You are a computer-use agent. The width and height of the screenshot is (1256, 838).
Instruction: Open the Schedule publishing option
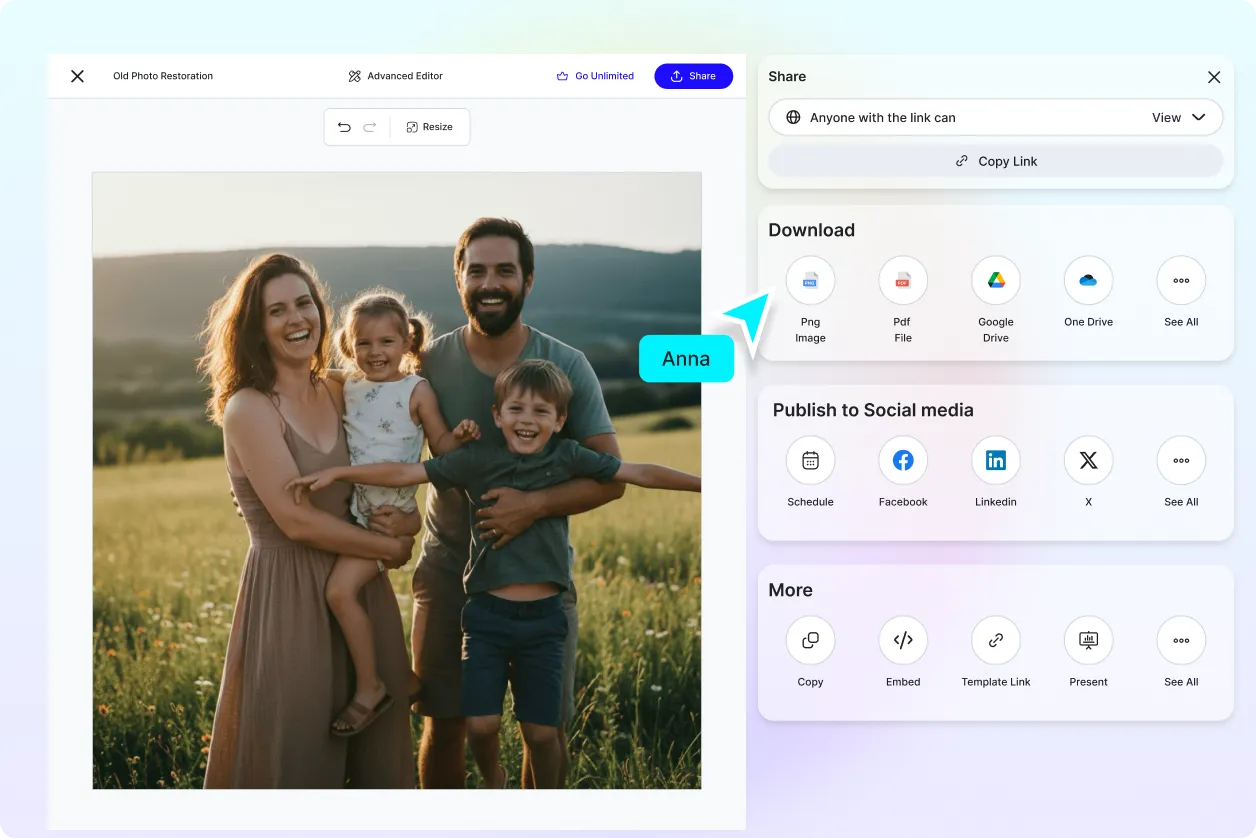pyautogui.click(x=810, y=461)
